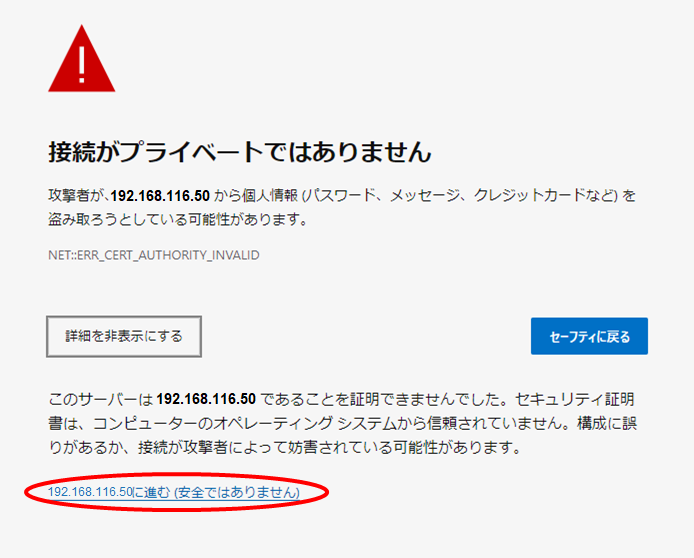
Task: Click the red warning triangle icon
Action: click(x=81, y=58)
